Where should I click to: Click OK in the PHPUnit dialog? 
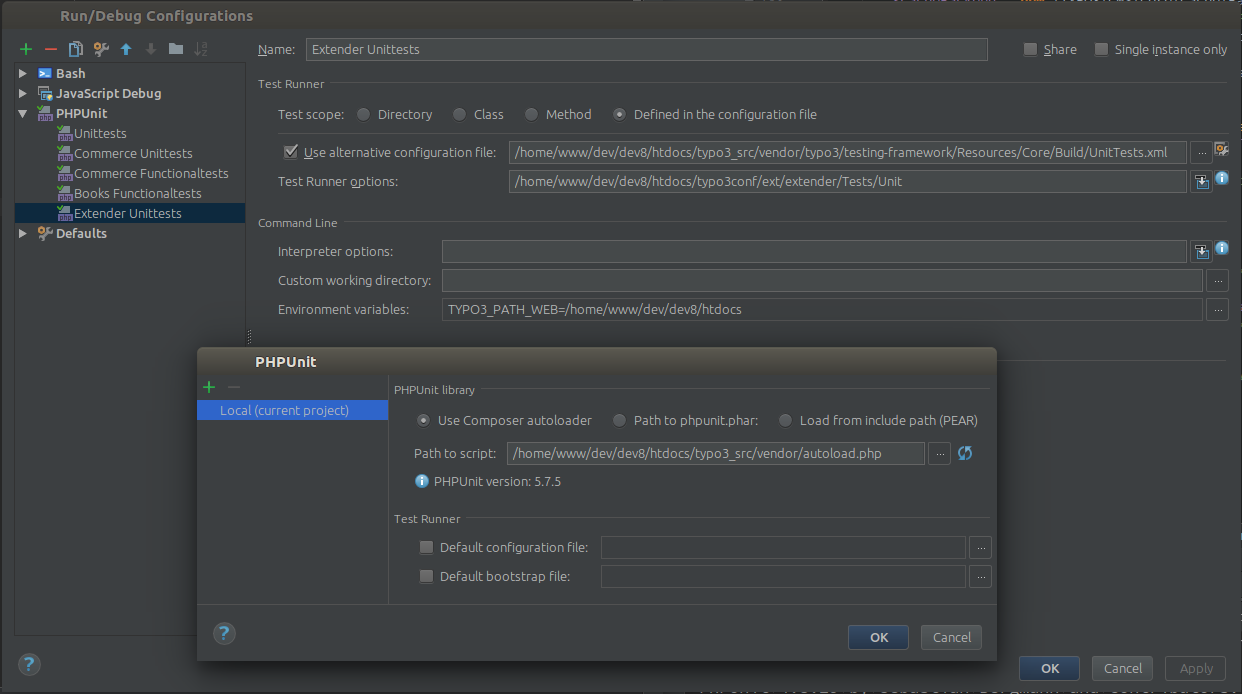coord(878,637)
